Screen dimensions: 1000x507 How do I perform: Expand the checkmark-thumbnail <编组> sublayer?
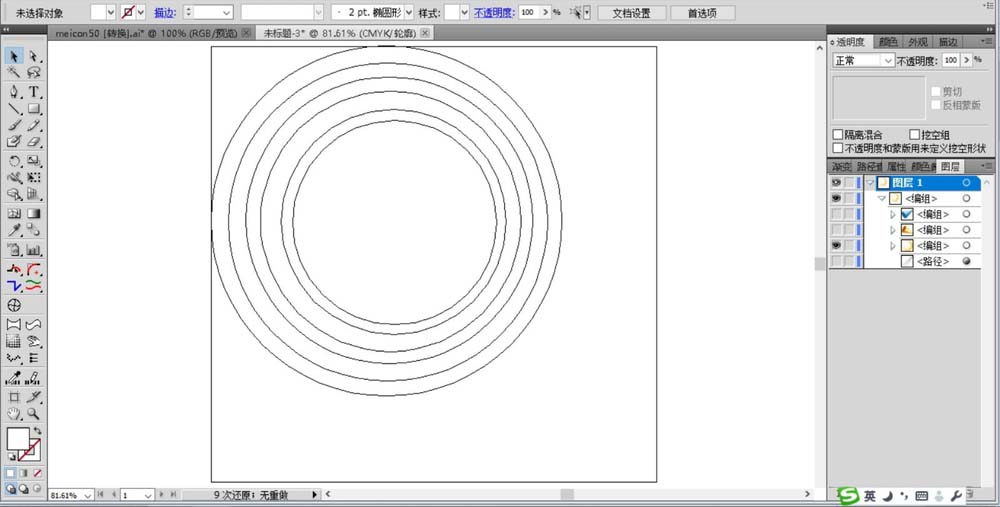click(x=893, y=214)
